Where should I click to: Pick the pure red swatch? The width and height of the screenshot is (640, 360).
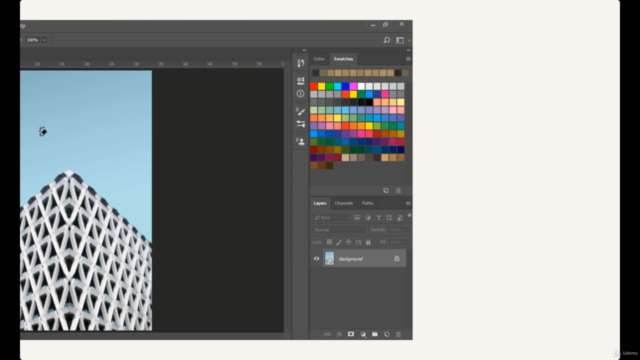(x=313, y=86)
